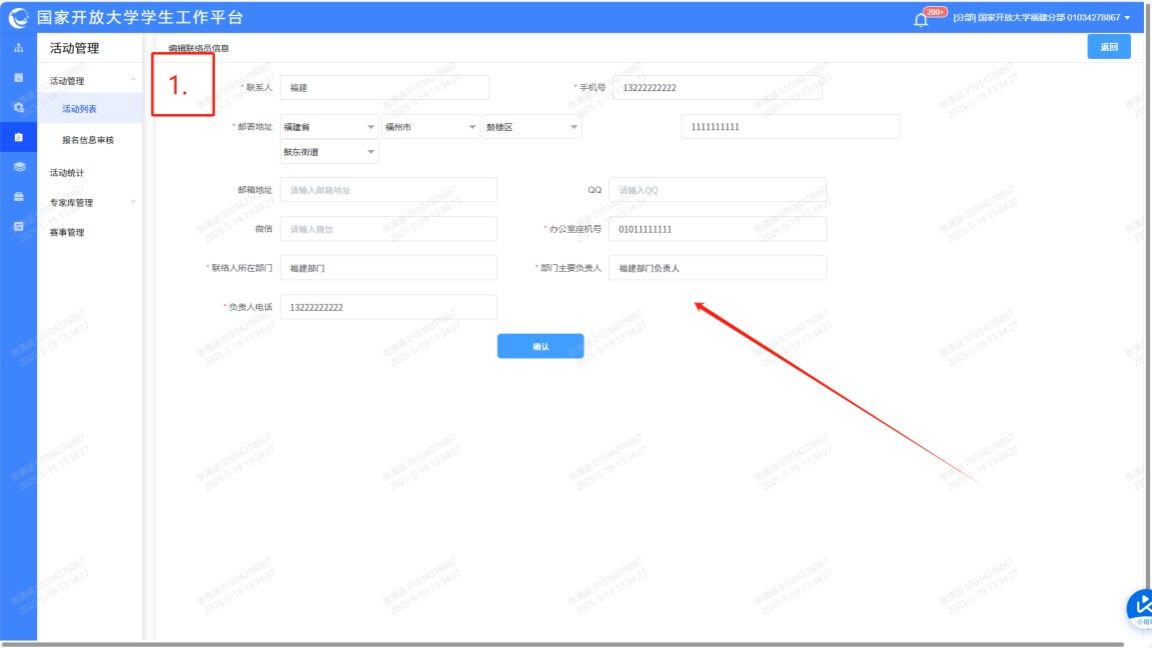Open 活动统计 in the side menu
The width and height of the screenshot is (1152, 648).
point(69,173)
